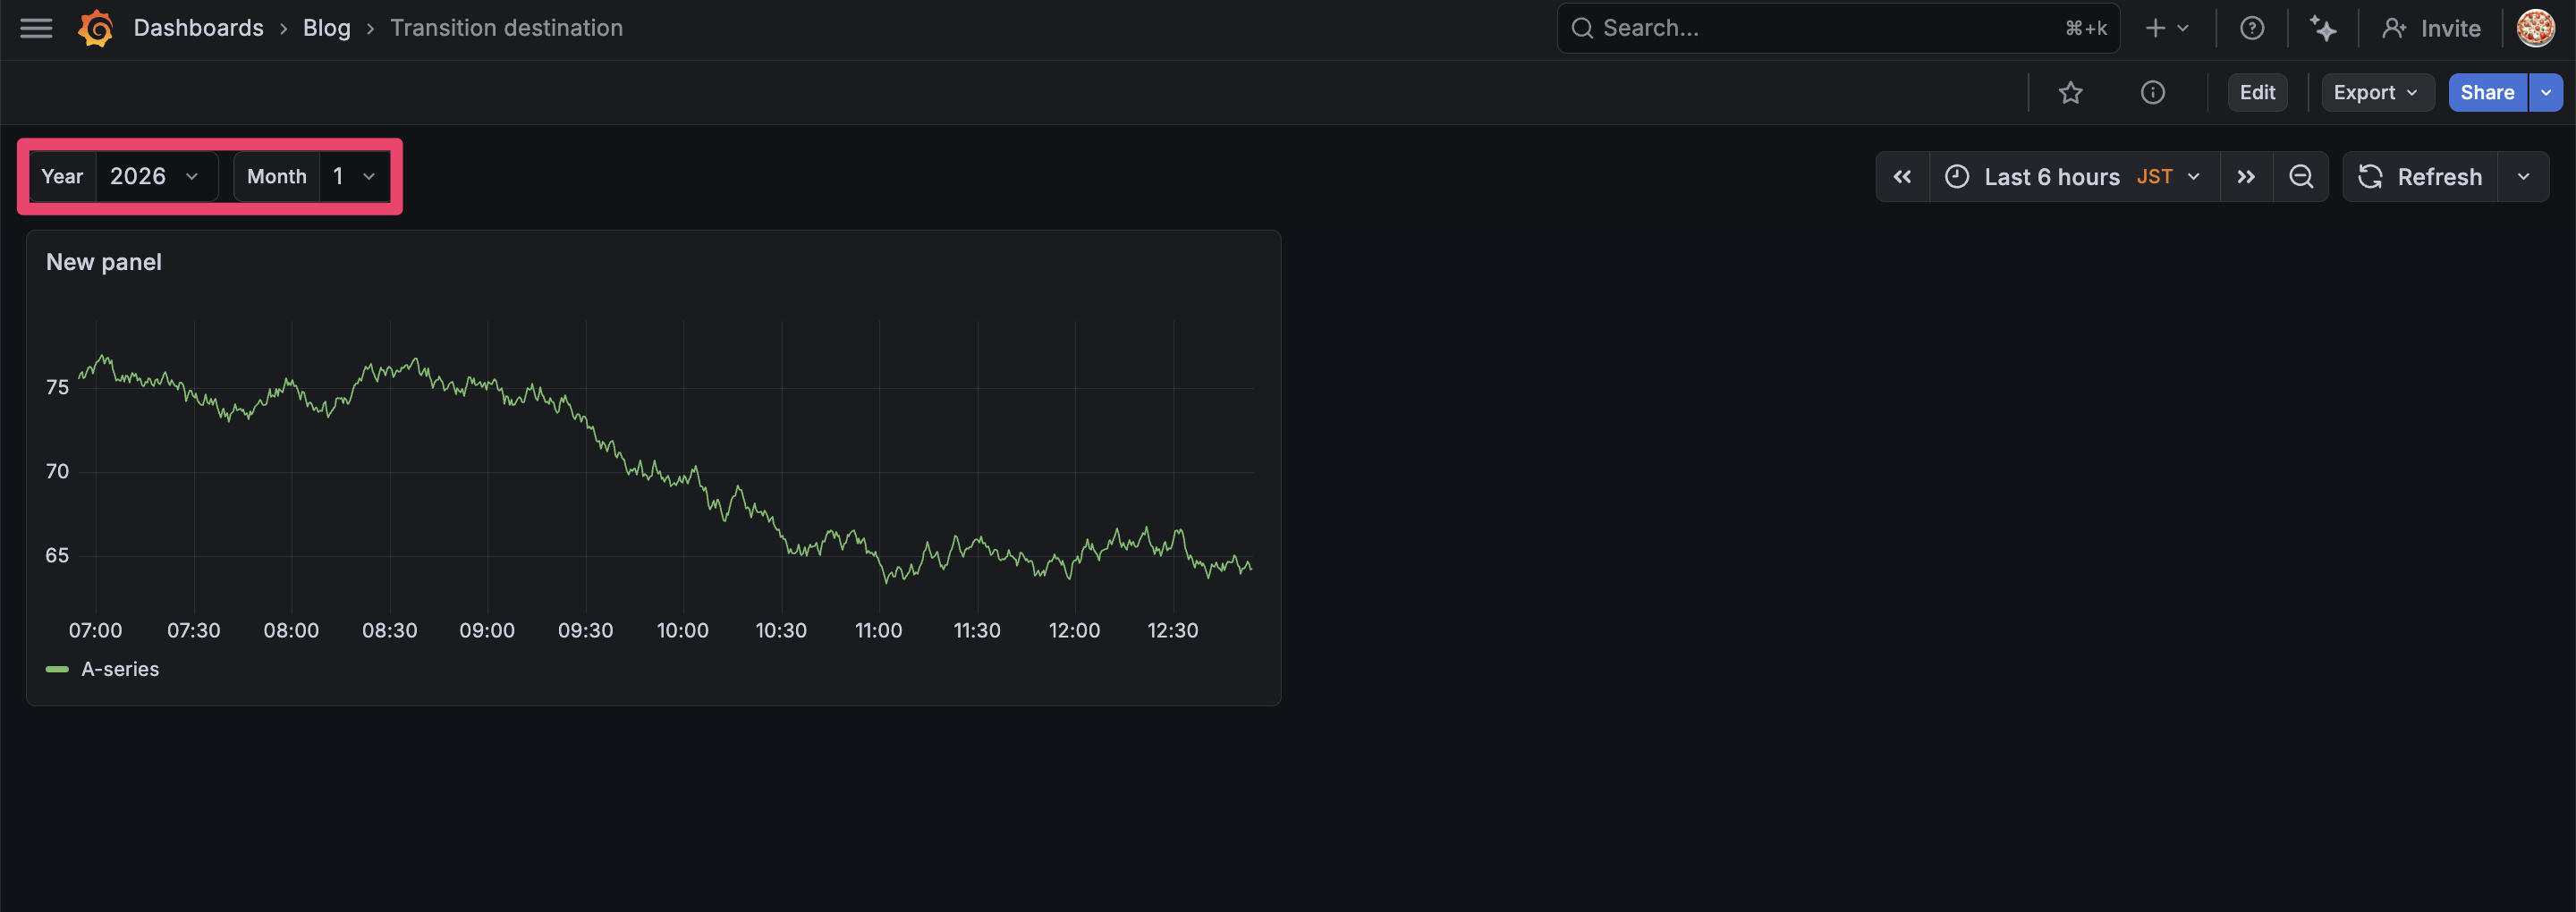
Task: Expand the Year 2026 variable dropdown
Action: point(154,177)
